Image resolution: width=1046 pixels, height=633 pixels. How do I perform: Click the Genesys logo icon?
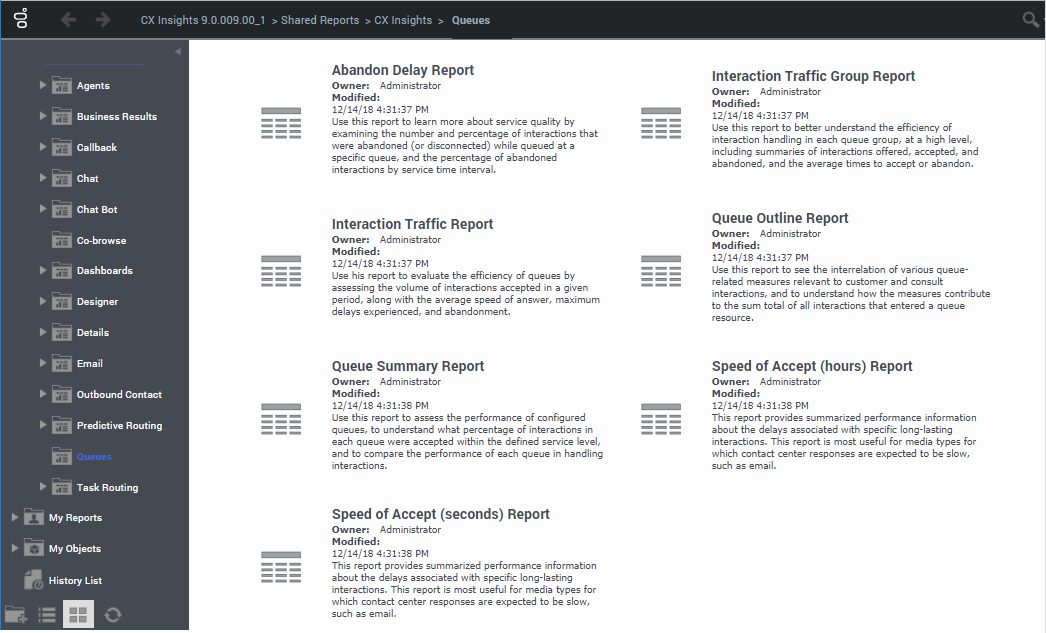21,19
